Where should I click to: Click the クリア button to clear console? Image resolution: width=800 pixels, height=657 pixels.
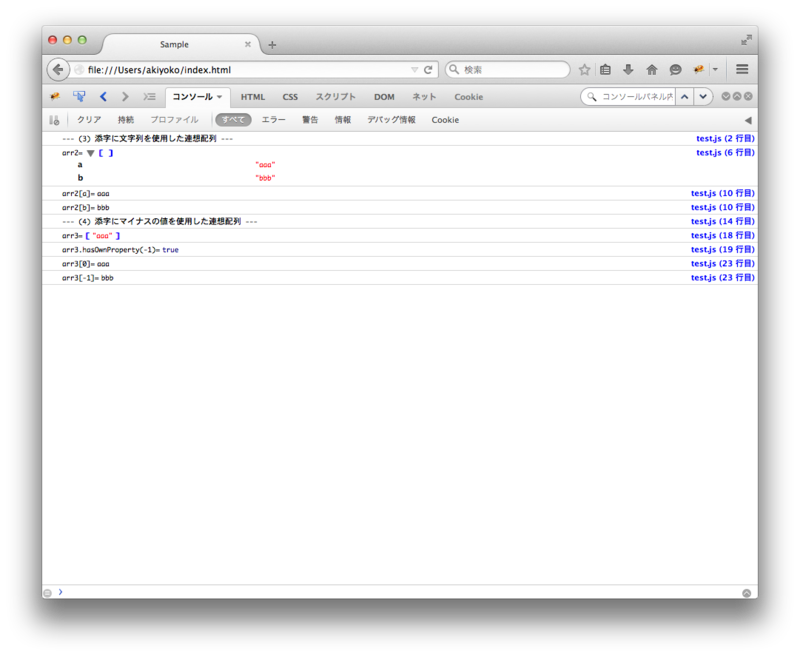[x=89, y=120]
